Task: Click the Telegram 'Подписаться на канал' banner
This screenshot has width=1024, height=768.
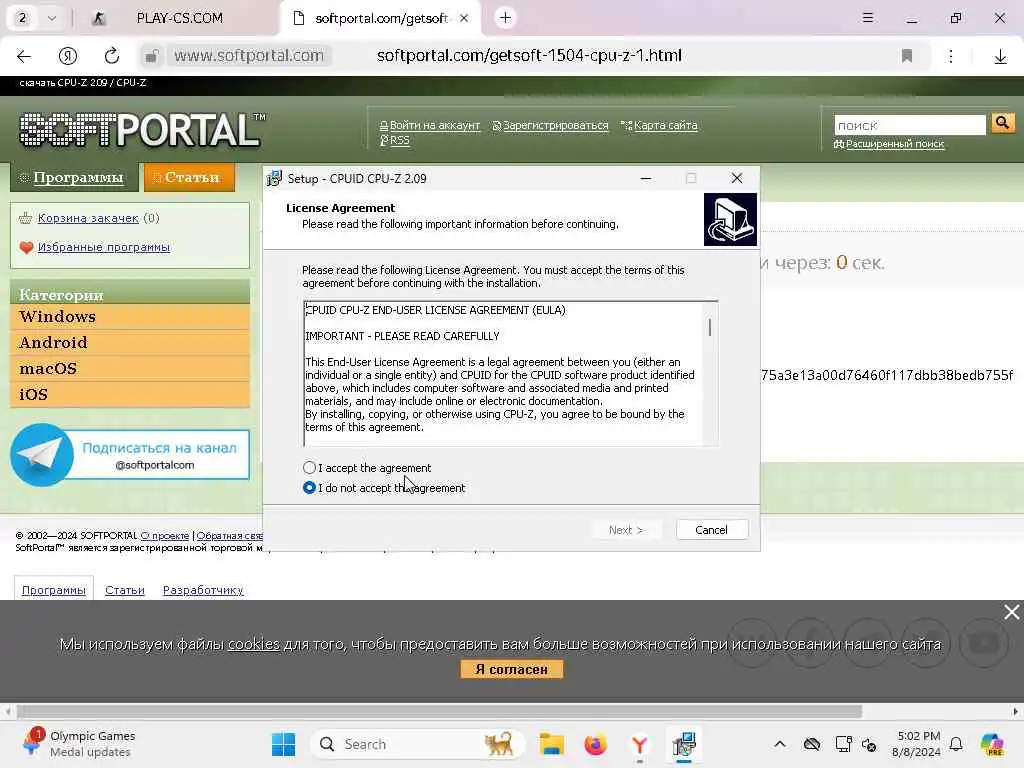Action: point(130,455)
